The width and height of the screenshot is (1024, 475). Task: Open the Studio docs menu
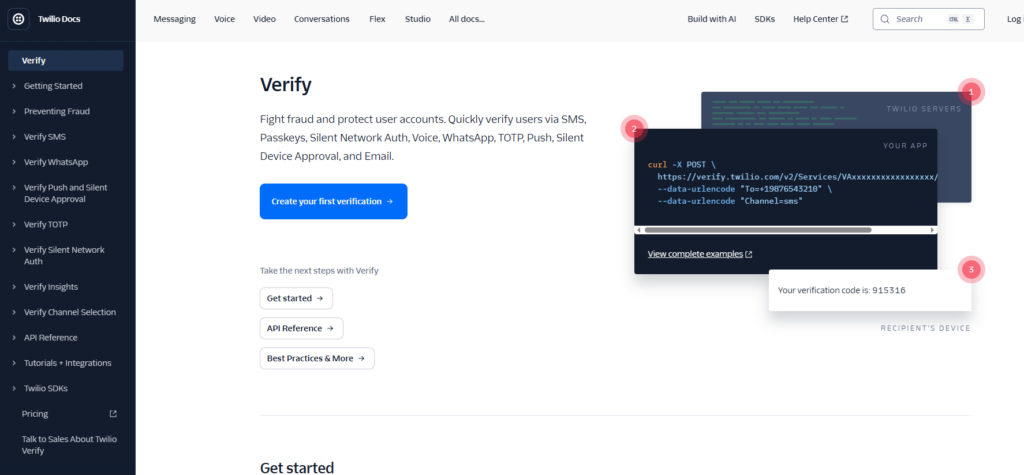[x=417, y=20]
